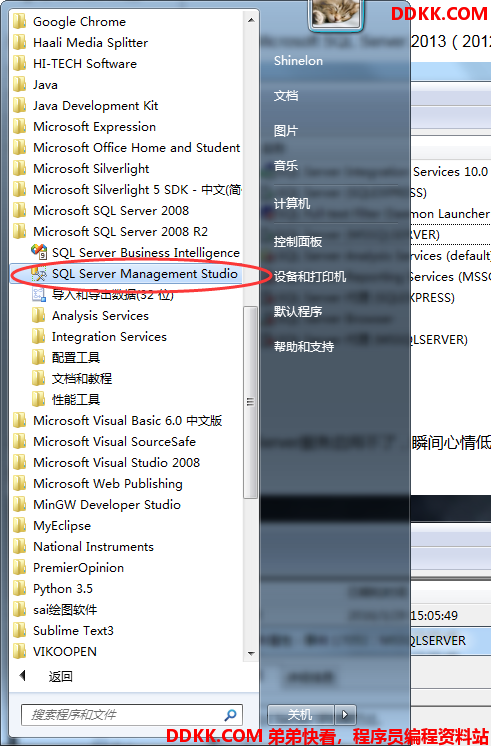
Task: Open the Google Chrome folder icon
Action: 20,21
